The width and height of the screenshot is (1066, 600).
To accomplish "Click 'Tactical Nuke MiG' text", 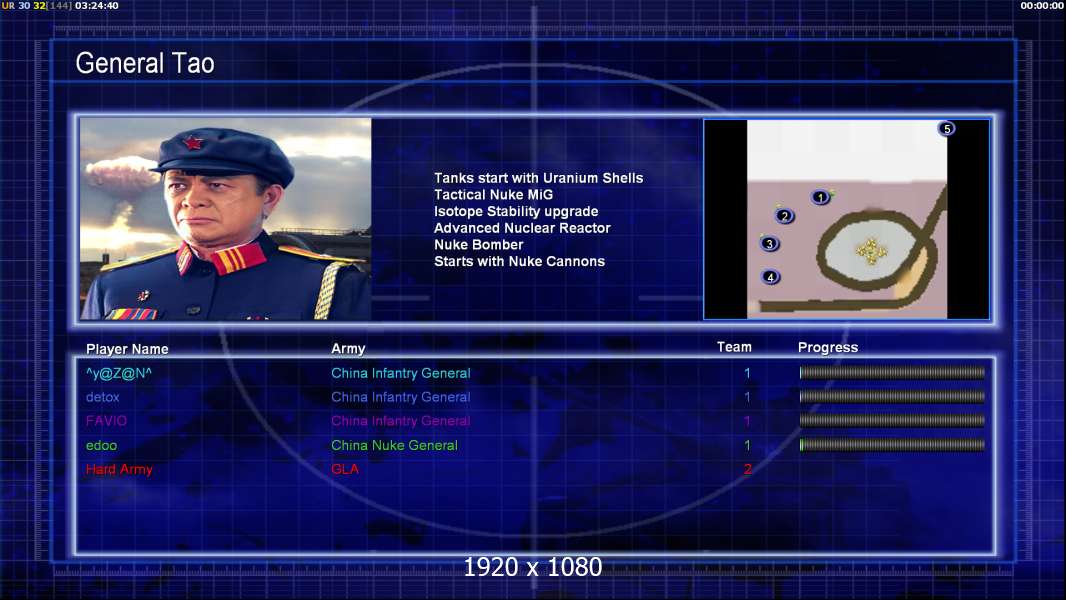I will (494, 194).
